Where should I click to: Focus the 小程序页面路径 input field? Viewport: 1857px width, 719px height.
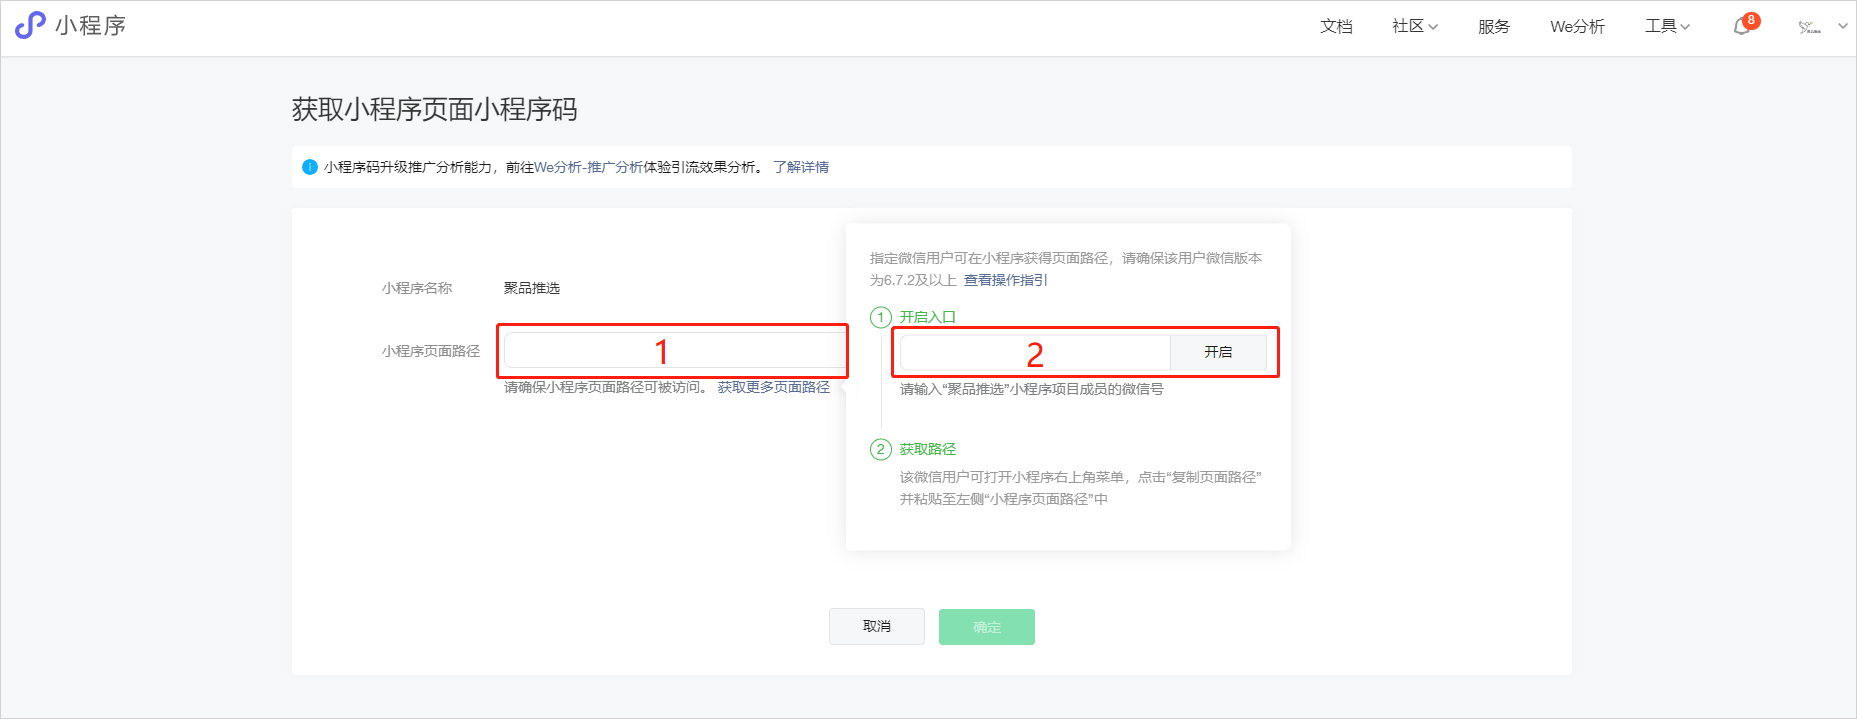(x=674, y=351)
